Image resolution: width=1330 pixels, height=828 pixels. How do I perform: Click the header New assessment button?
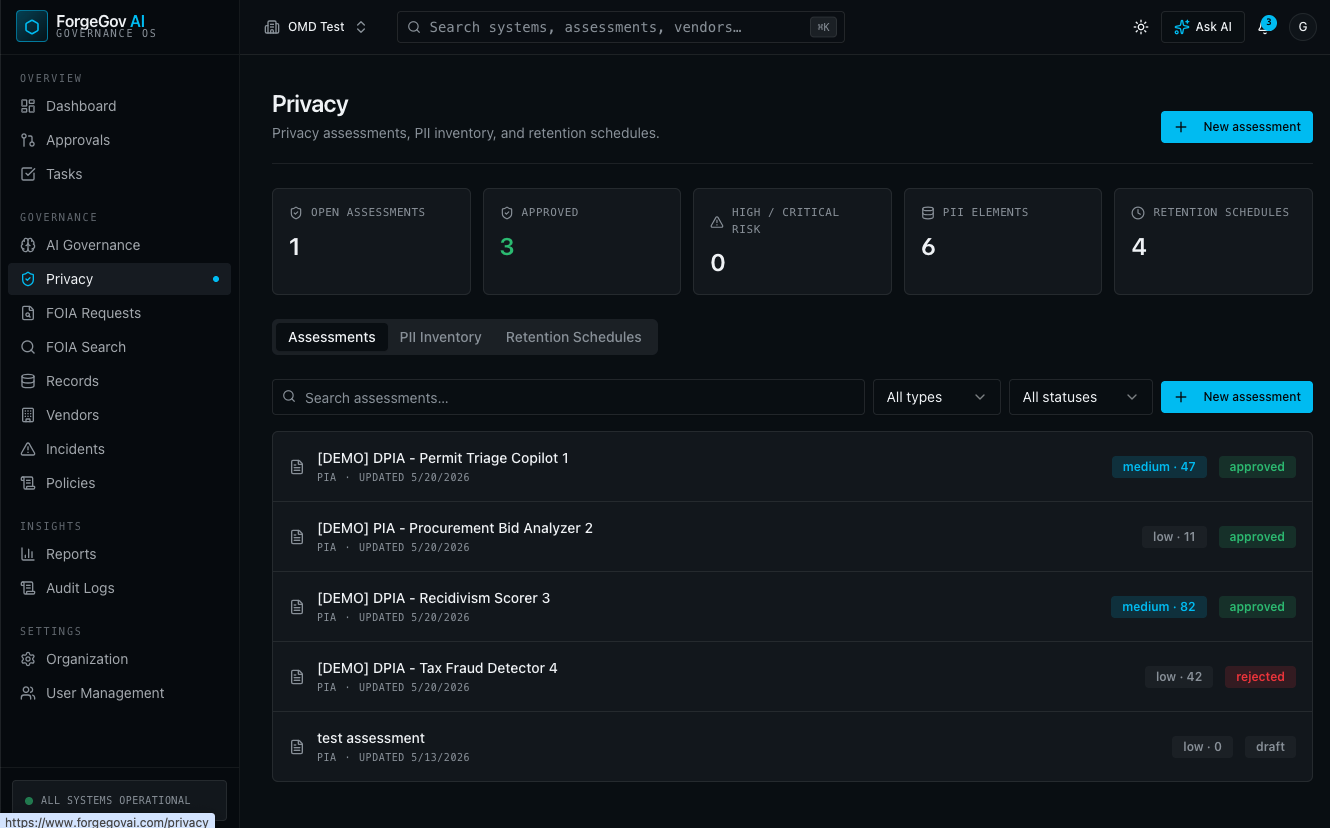tap(1237, 127)
